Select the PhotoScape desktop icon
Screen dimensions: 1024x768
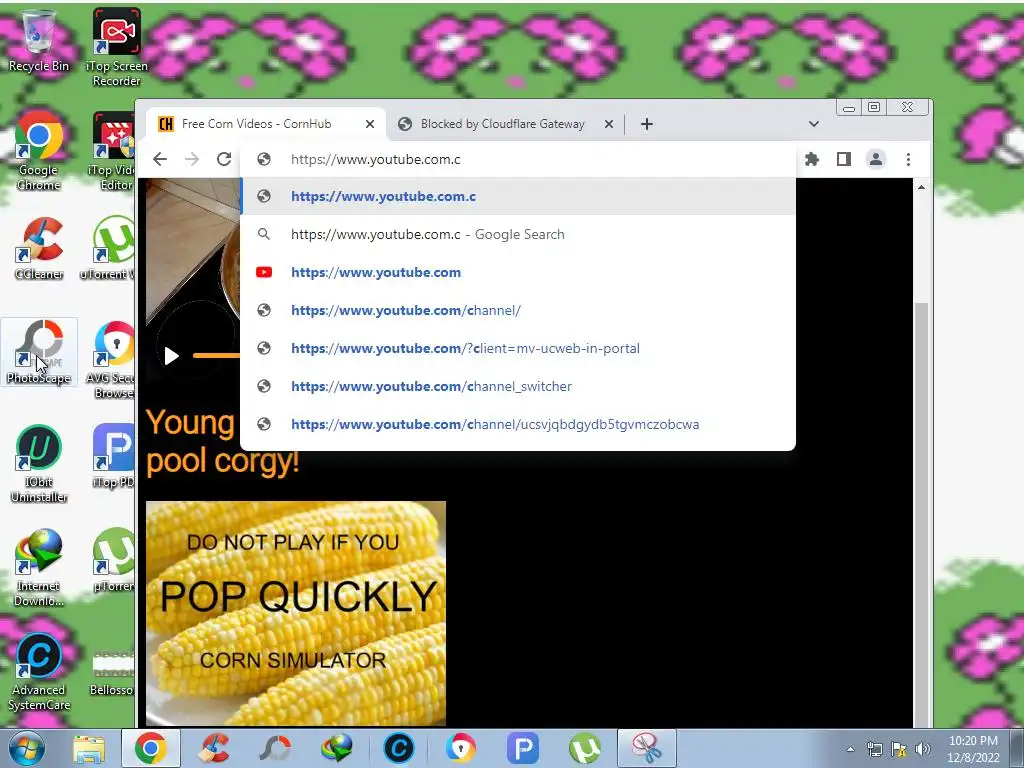coord(39,353)
